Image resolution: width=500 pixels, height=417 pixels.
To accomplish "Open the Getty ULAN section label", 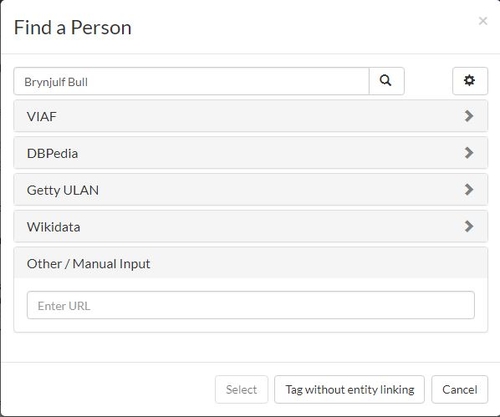I will pos(63,190).
